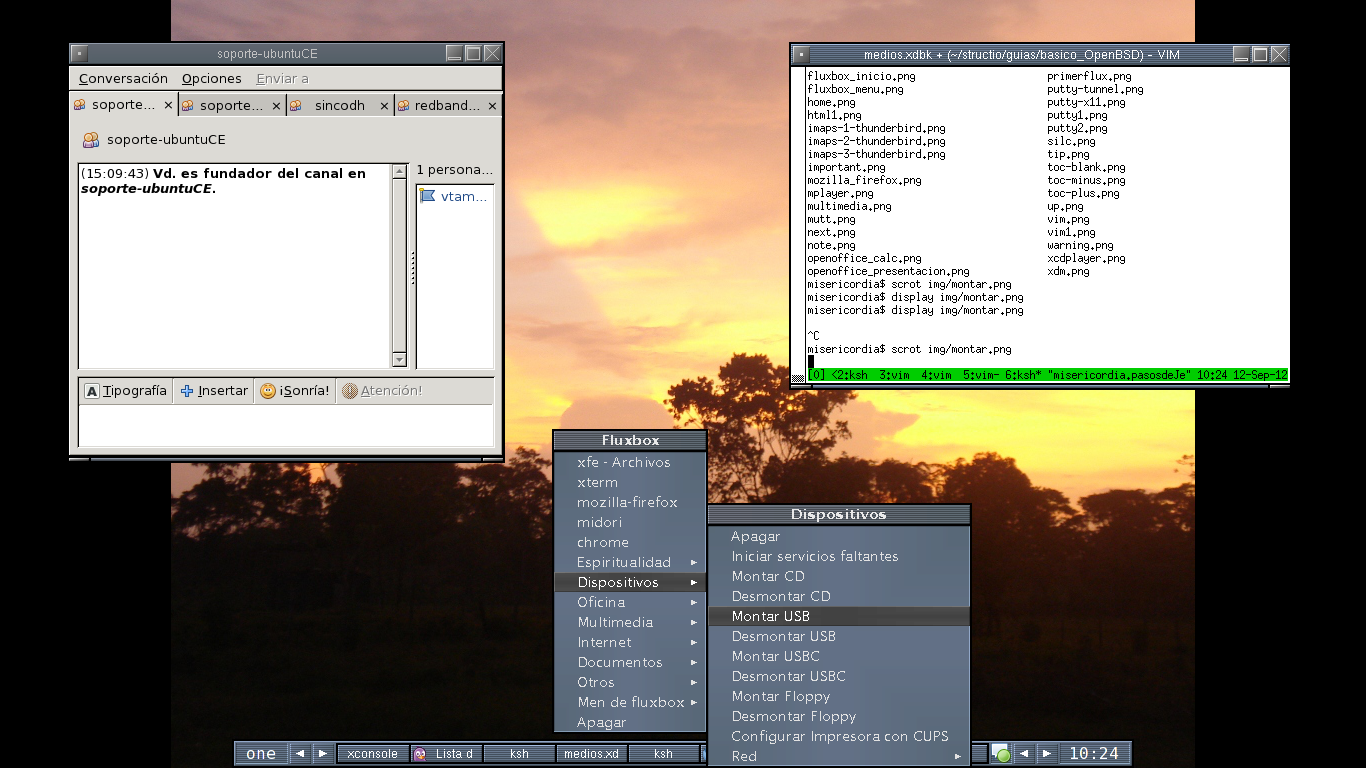The image size is (1366, 768).
Task: Activate the xconsole taskbar entry
Action: (373, 754)
